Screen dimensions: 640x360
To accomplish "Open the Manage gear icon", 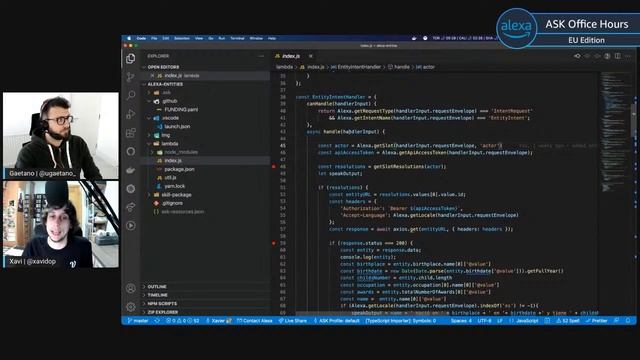I will (x=131, y=307).
